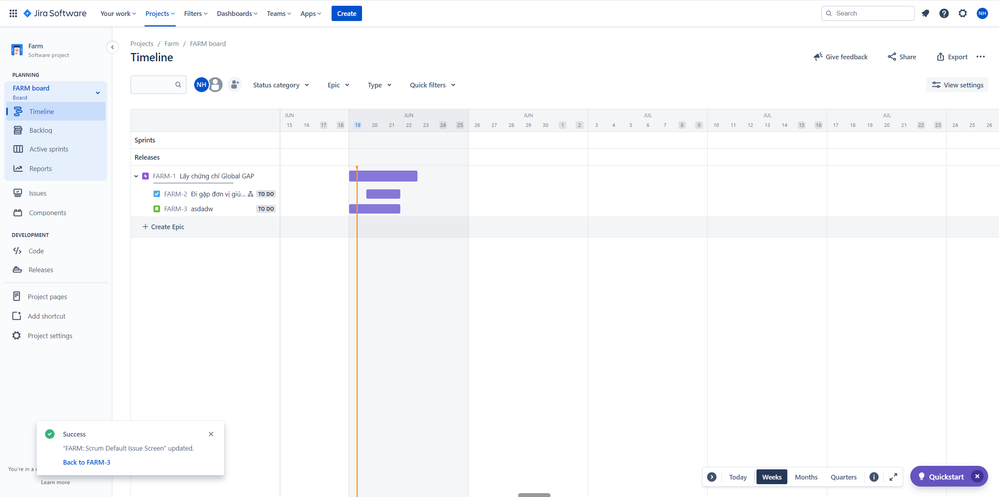Click the FARM-2 task type icon

pyautogui.click(x=157, y=194)
